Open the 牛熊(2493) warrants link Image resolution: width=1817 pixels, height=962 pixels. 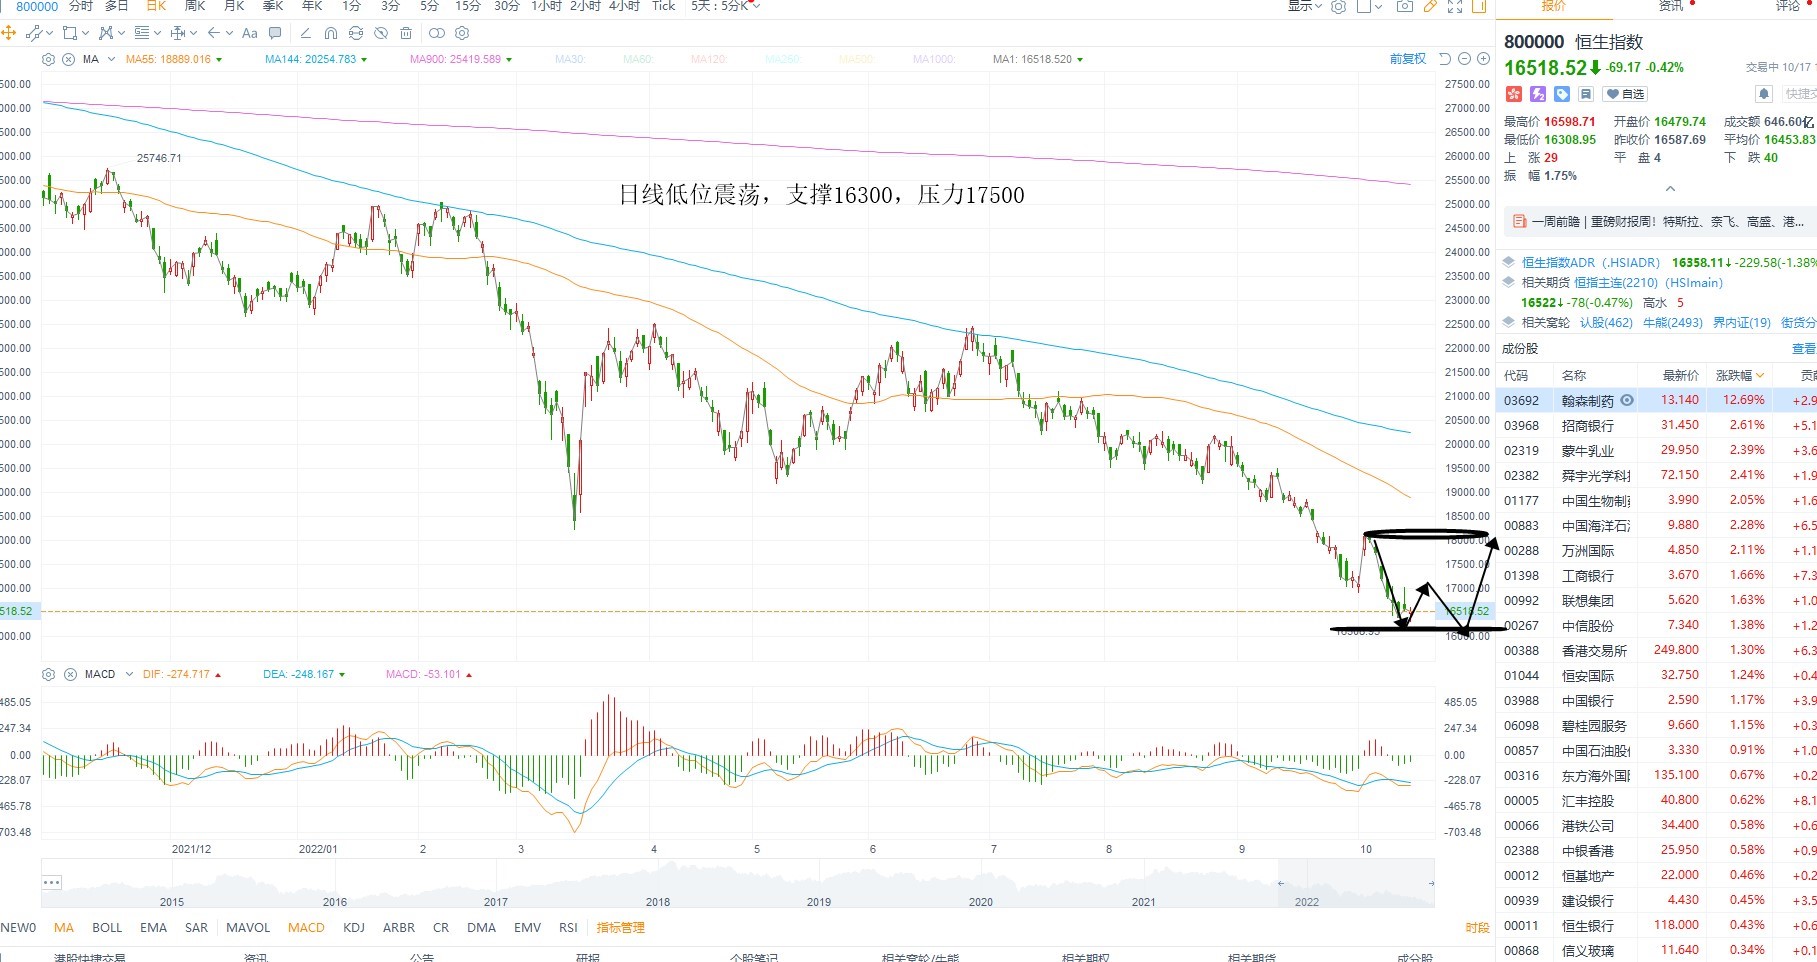pyautogui.click(x=1673, y=322)
